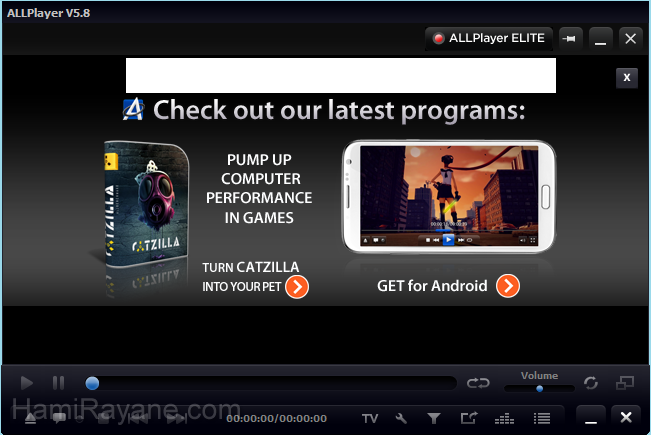Click the Check out our latest programs heading
This screenshot has height=435, width=651.
click(339, 110)
